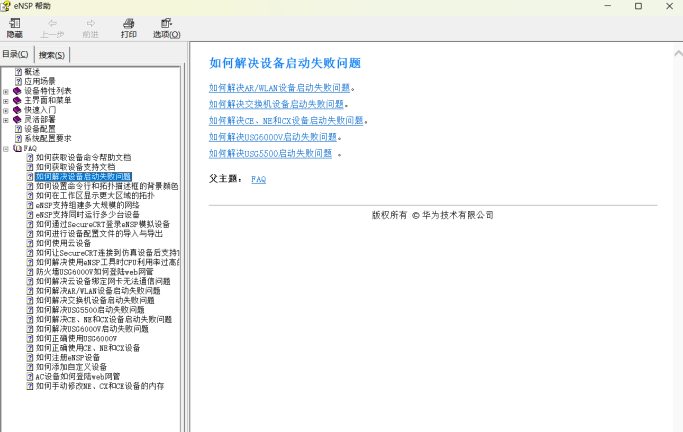Viewport: 683px width, 432px height.
Task: Select 如何让SecureCRT连接到仿真设备后支持 tree item
Action: tap(107, 253)
